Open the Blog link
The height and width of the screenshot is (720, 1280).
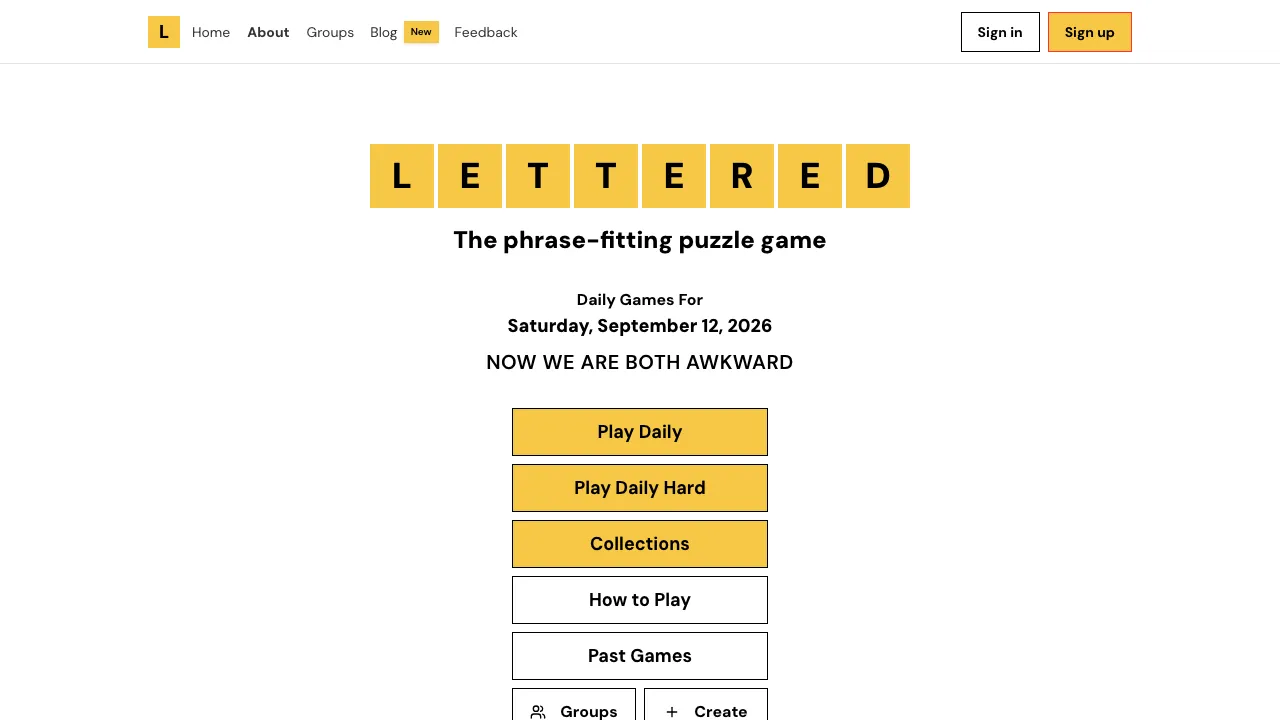(x=384, y=32)
